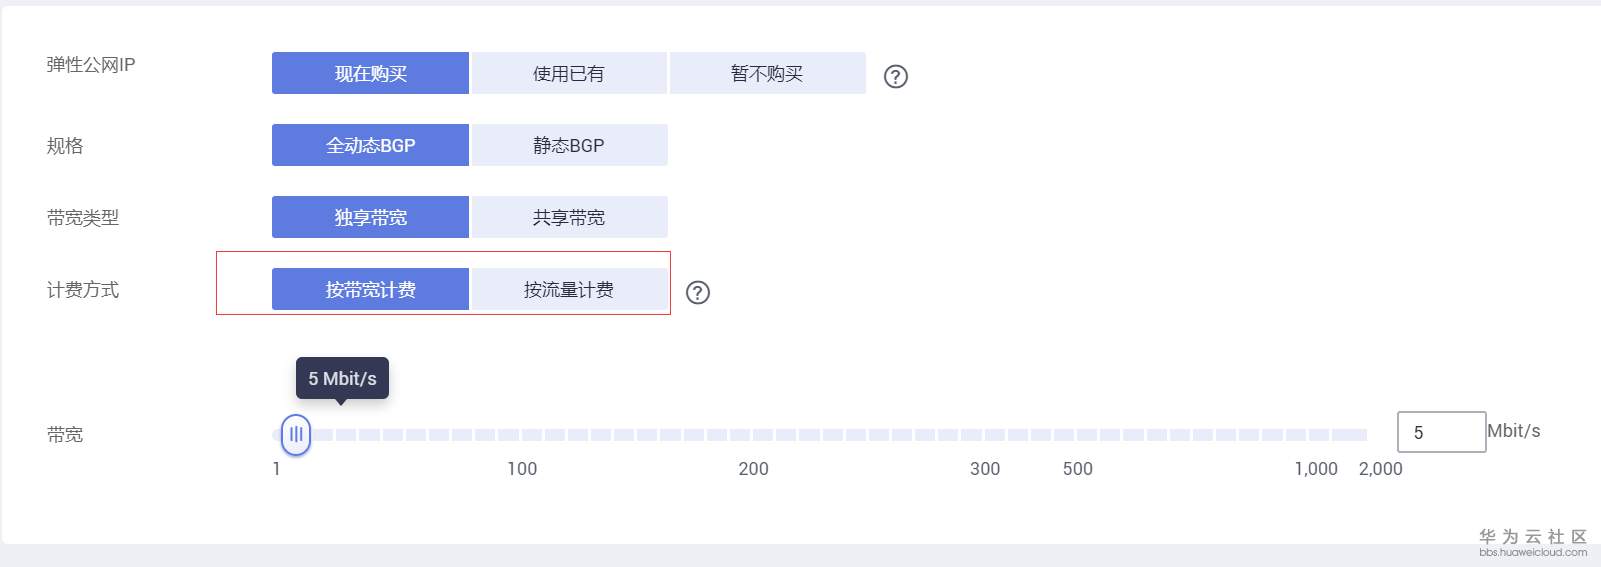Click the bandwidth slider handle

point(295,434)
